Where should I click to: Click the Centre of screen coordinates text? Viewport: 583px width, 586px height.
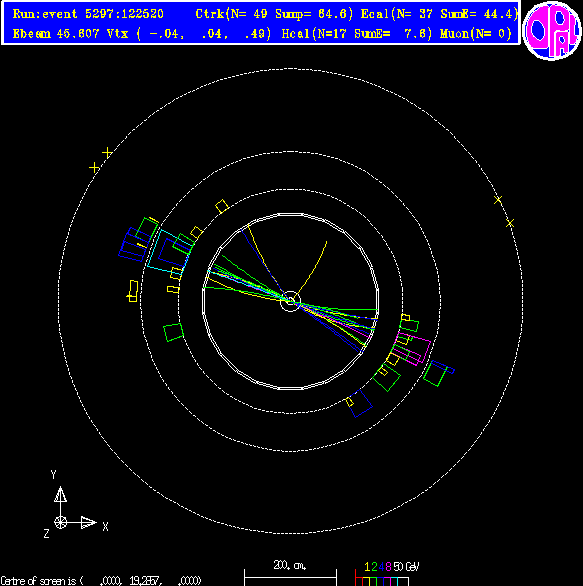pyautogui.click(x=101, y=581)
